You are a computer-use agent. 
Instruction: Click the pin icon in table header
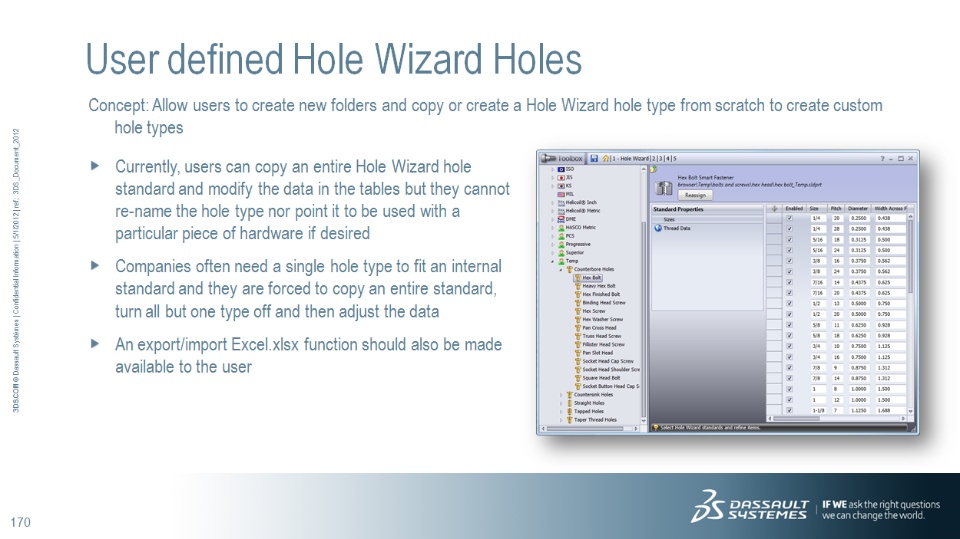pyautogui.click(x=774, y=209)
